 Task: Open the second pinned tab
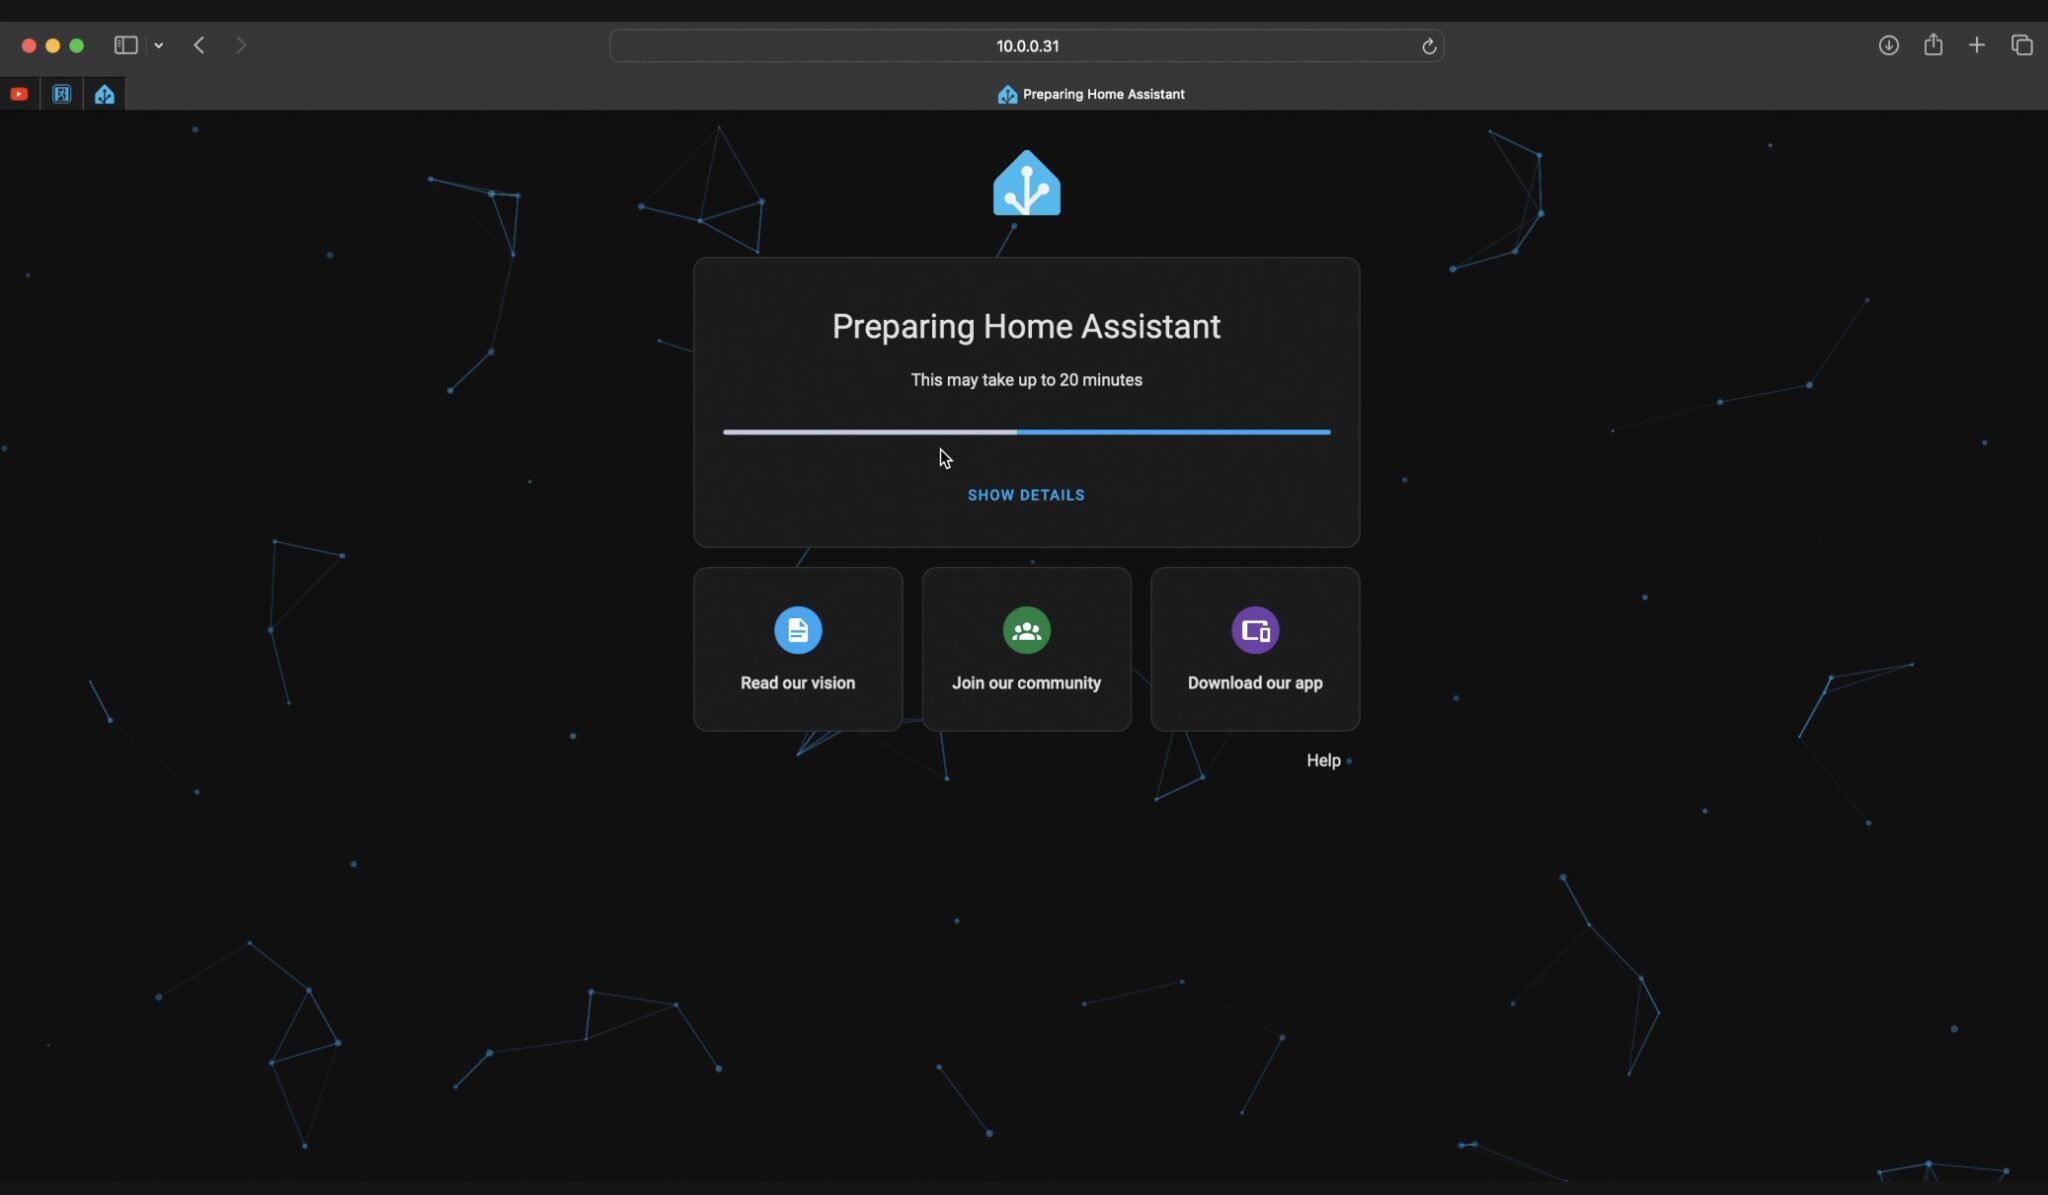[61, 93]
